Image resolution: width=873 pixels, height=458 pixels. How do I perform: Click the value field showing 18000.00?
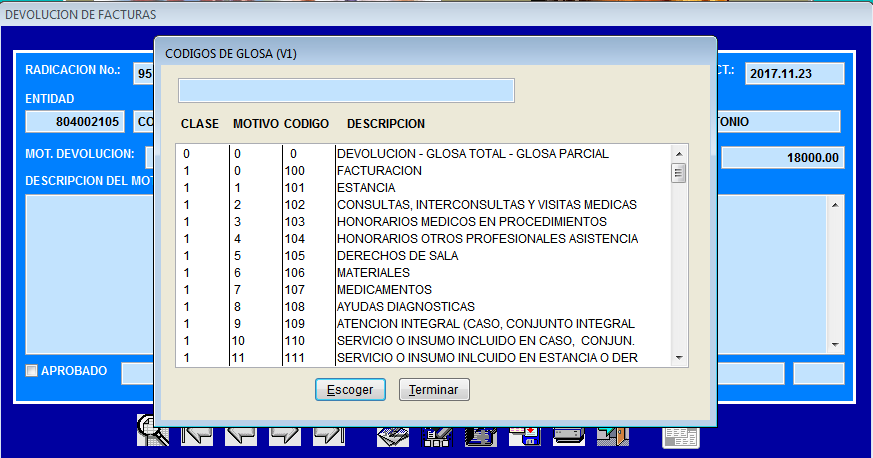[x=783, y=157]
